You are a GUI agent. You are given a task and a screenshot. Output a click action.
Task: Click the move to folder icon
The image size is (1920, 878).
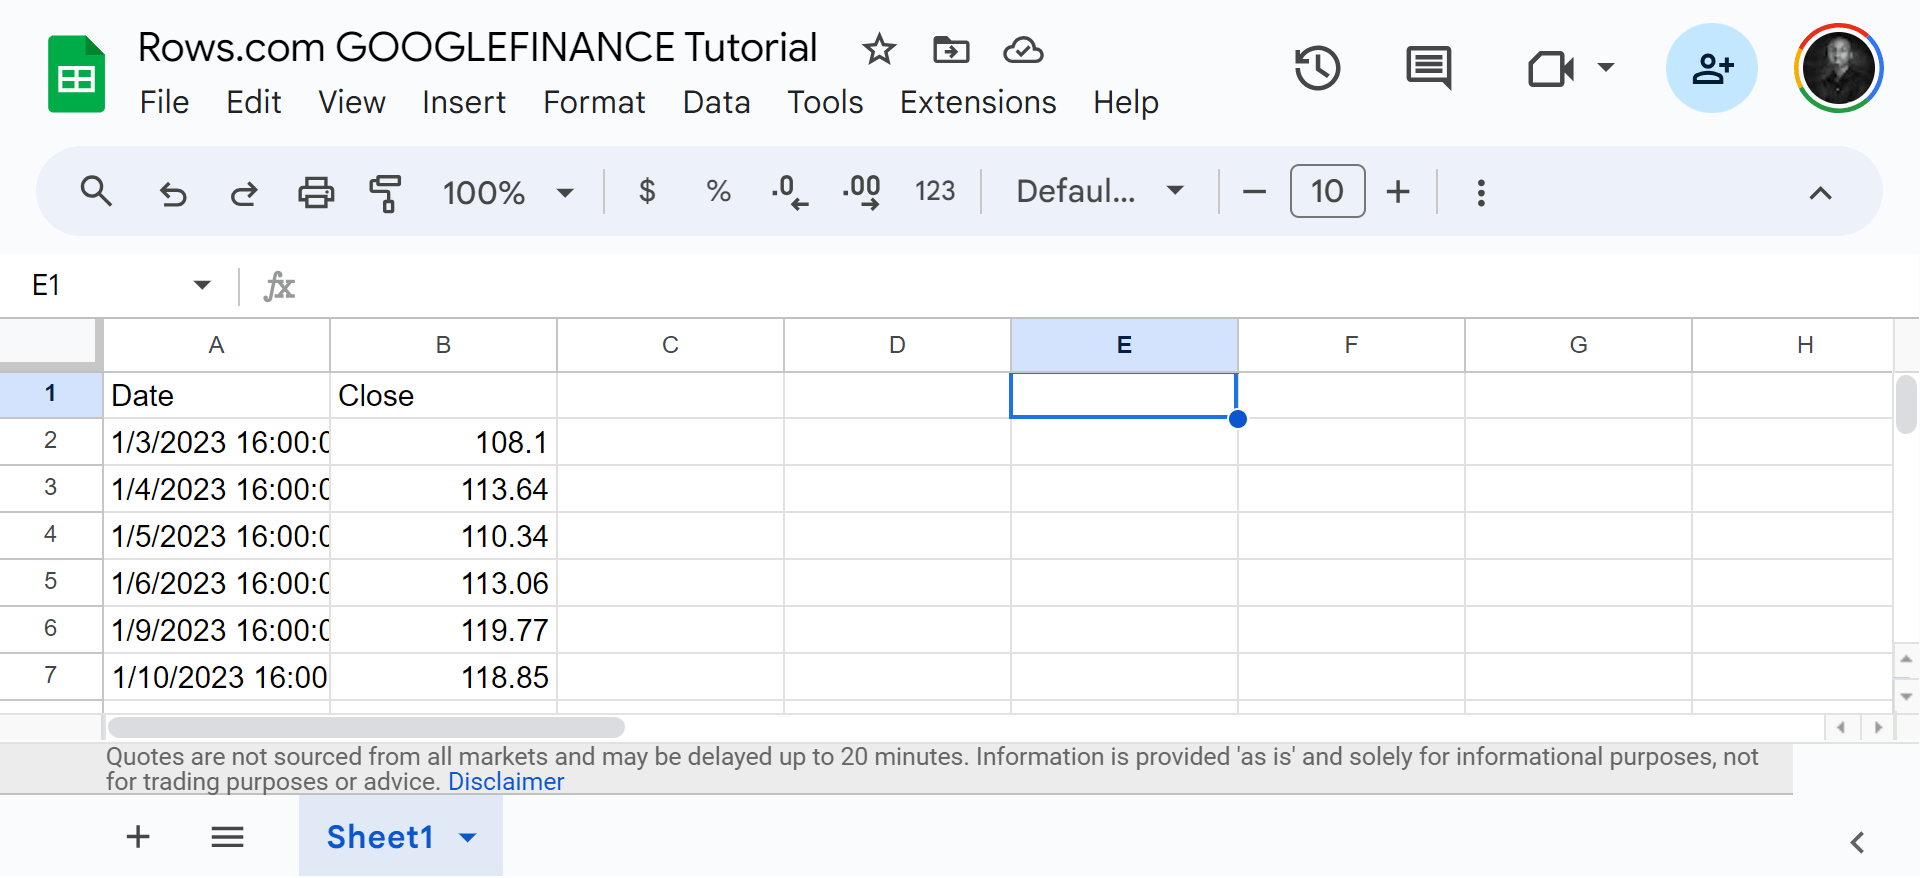[x=951, y=49]
